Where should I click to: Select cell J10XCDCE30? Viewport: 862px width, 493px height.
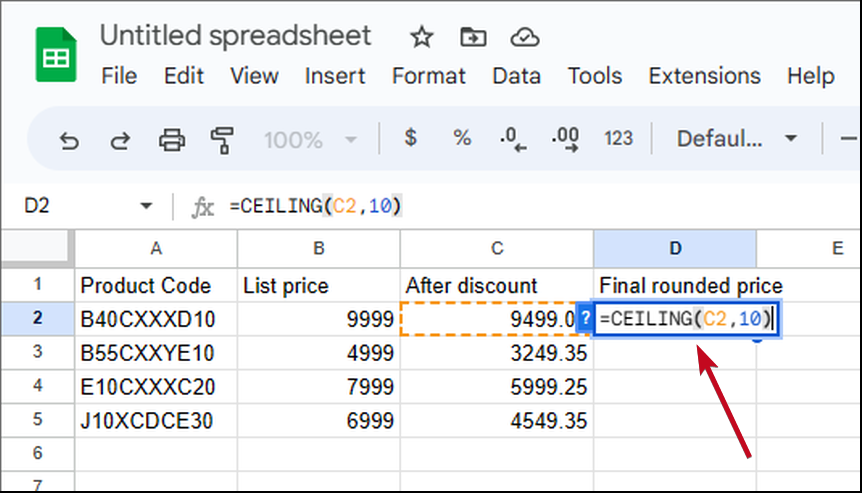(x=156, y=420)
